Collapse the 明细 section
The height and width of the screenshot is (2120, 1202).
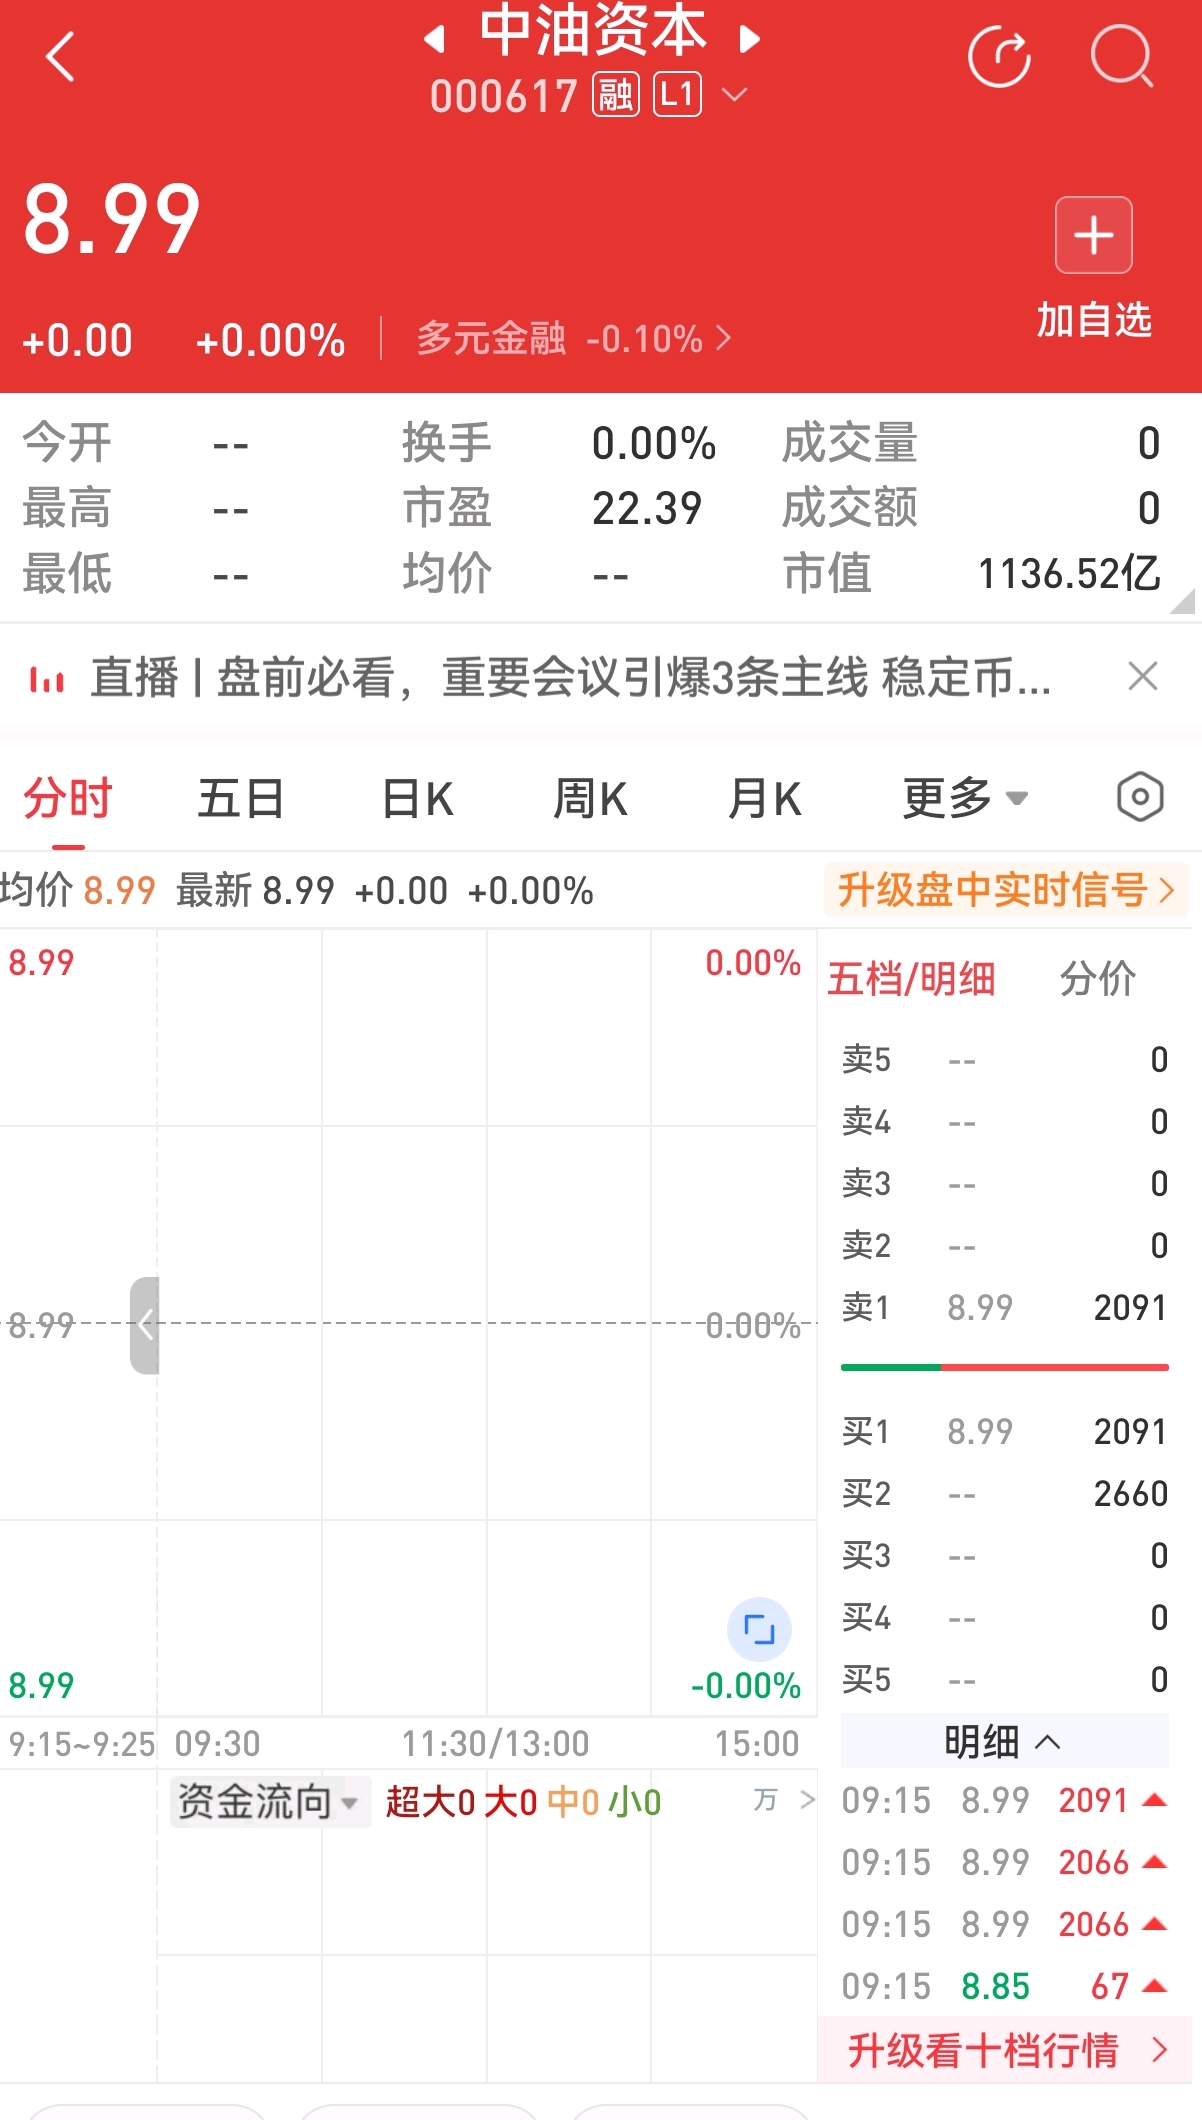(1004, 1742)
